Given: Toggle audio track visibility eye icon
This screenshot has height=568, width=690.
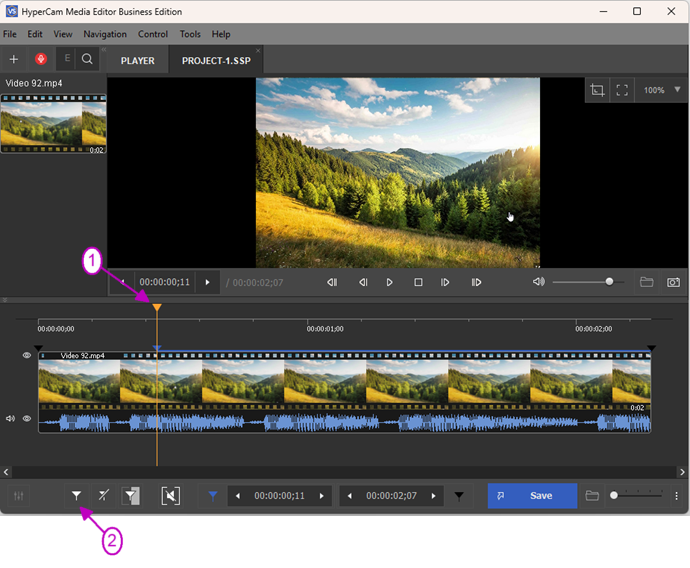Looking at the screenshot, I should [x=27, y=419].
